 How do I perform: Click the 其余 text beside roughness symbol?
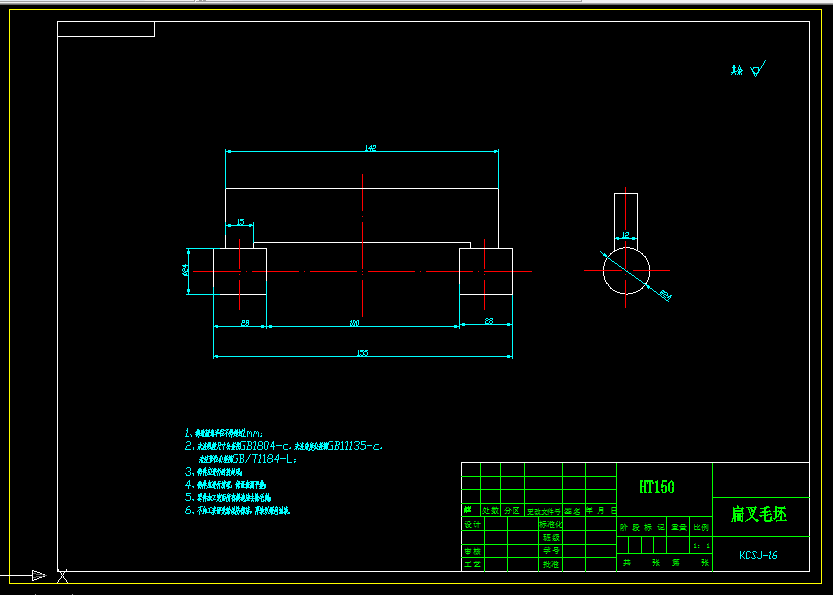[736, 70]
